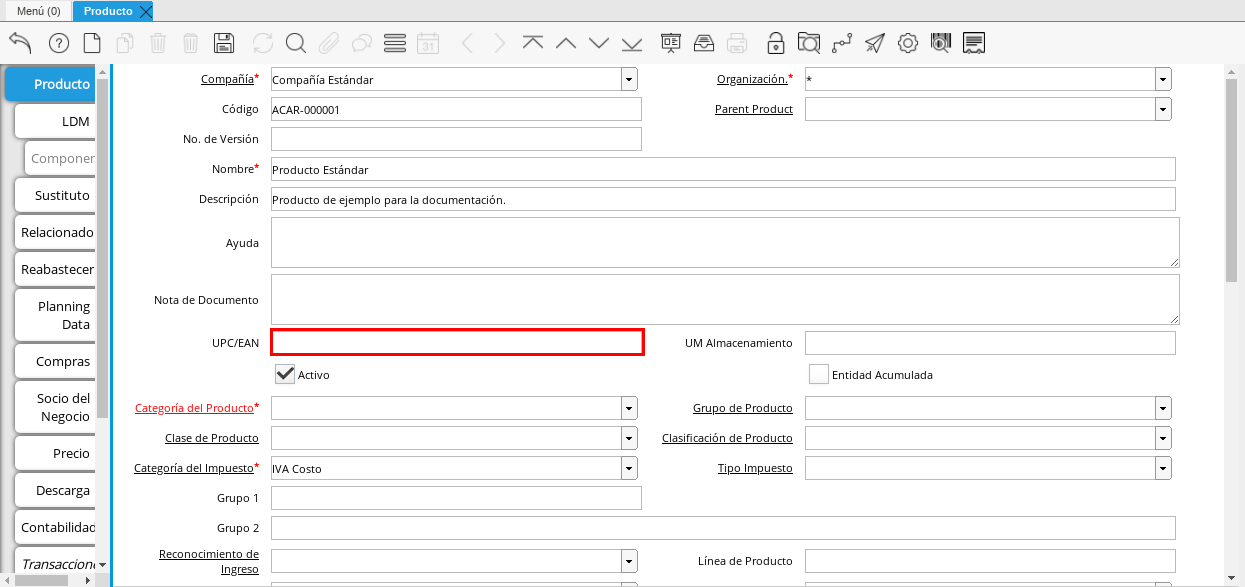This screenshot has width=1245, height=587.
Task: Switch to the Menú (0) tab
Action: point(38,11)
